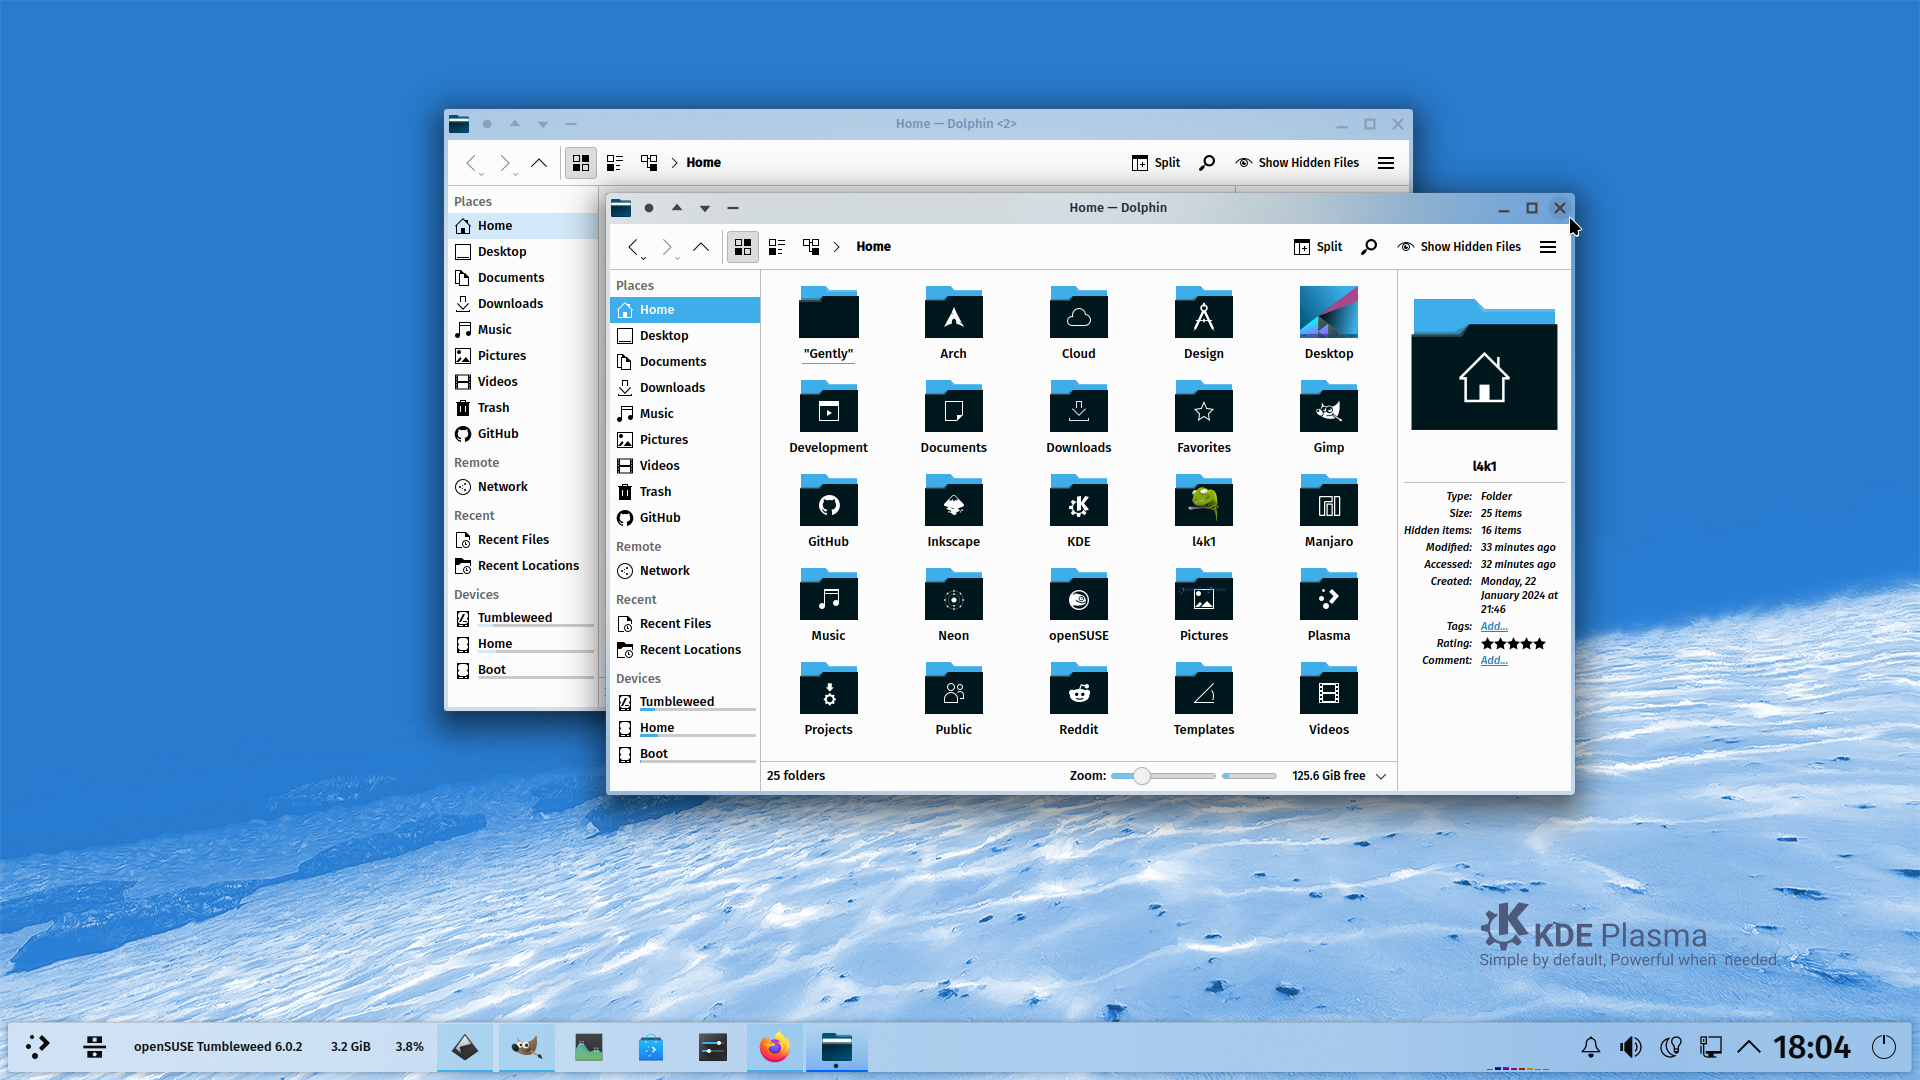Click the five-star Rating in information panel
This screenshot has height=1080, width=1920.
1513,644
